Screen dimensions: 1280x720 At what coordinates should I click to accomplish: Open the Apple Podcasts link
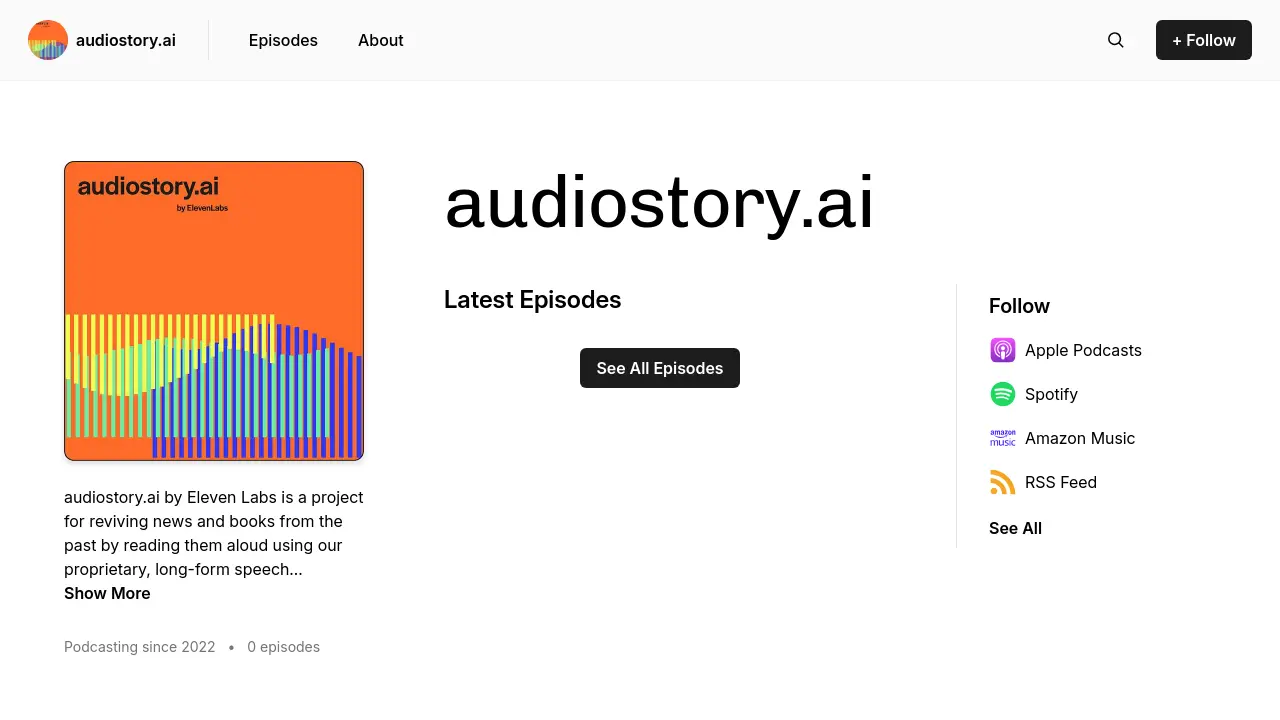(1083, 350)
